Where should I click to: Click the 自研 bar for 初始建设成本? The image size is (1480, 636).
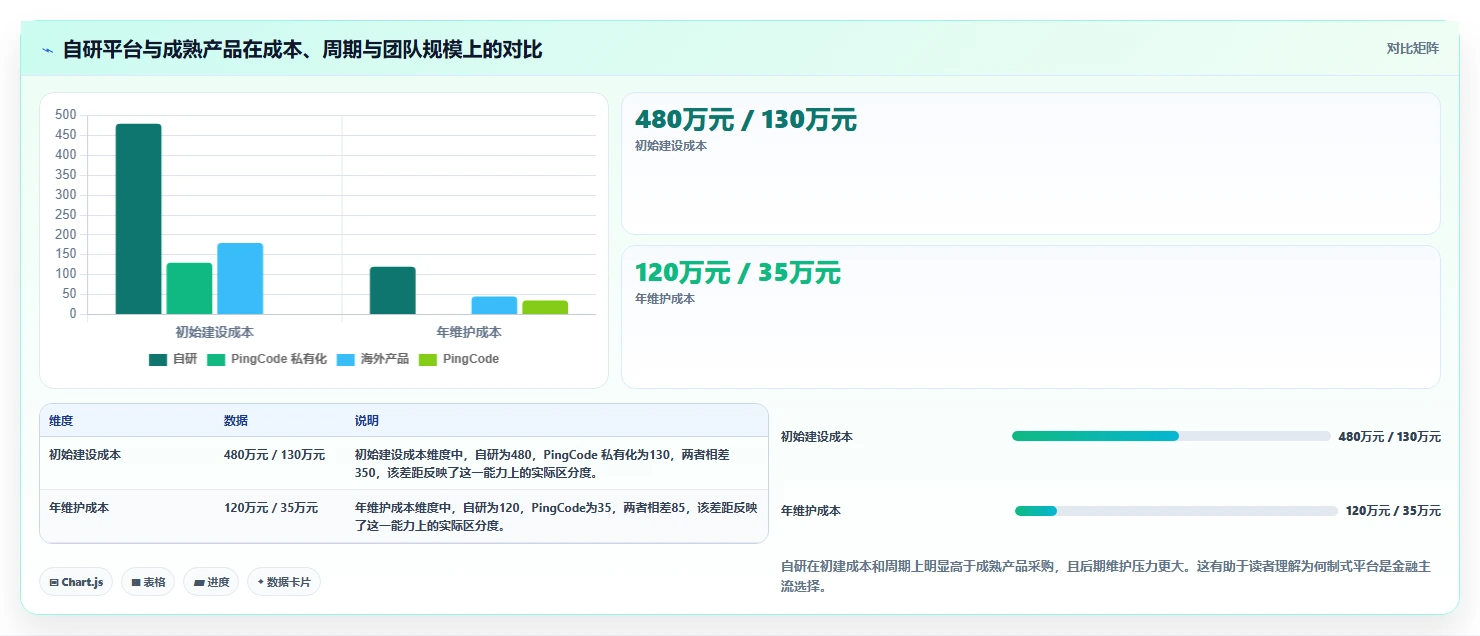tap(138, 219)
